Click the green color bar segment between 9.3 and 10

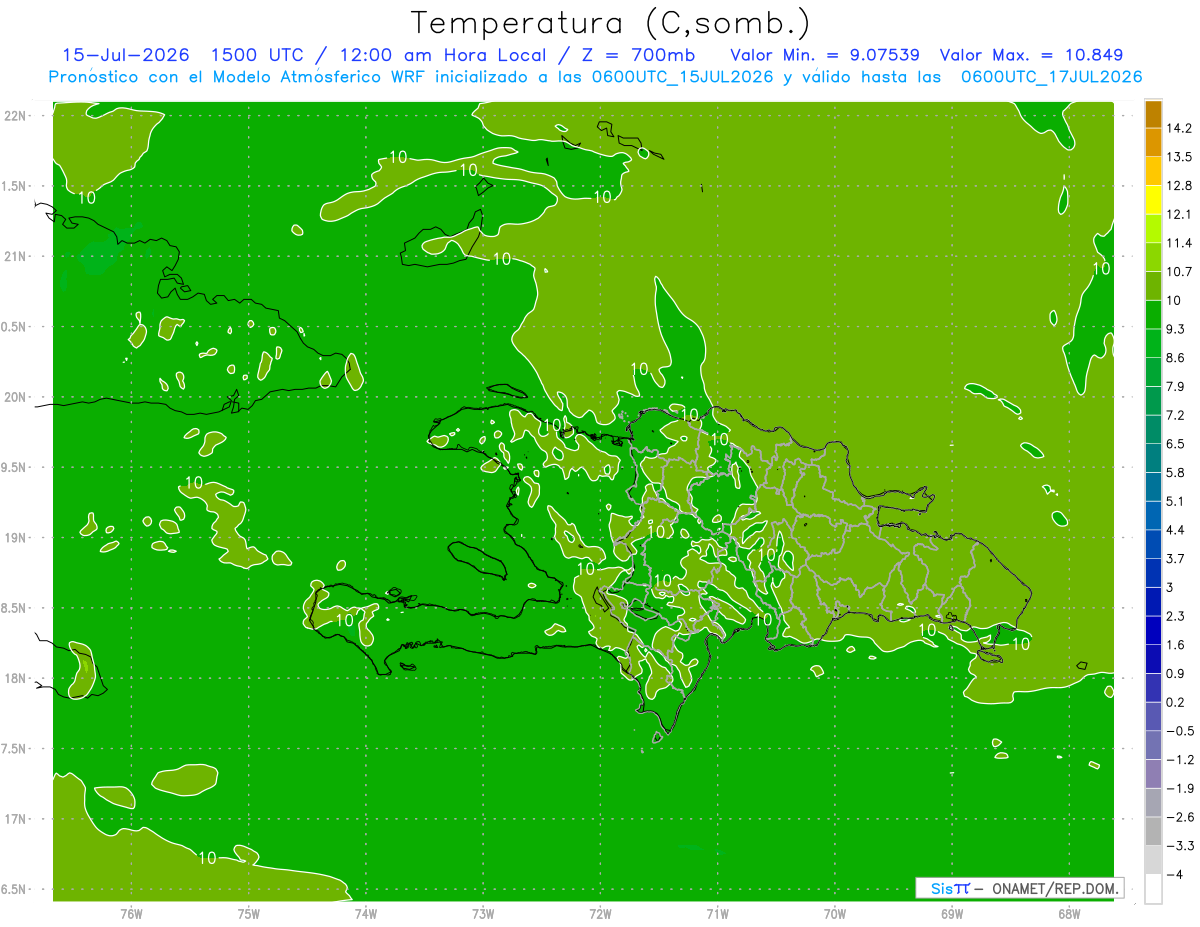click(1153, 315)
